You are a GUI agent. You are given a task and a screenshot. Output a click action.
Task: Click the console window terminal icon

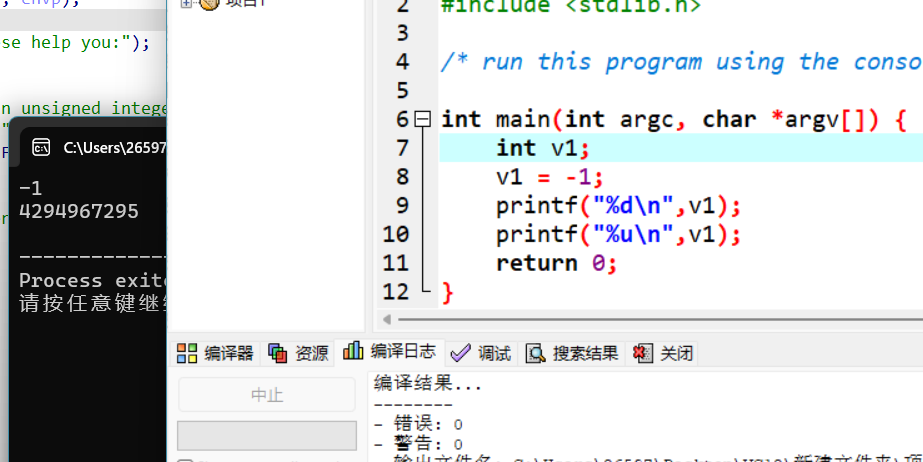click(41, 148)
